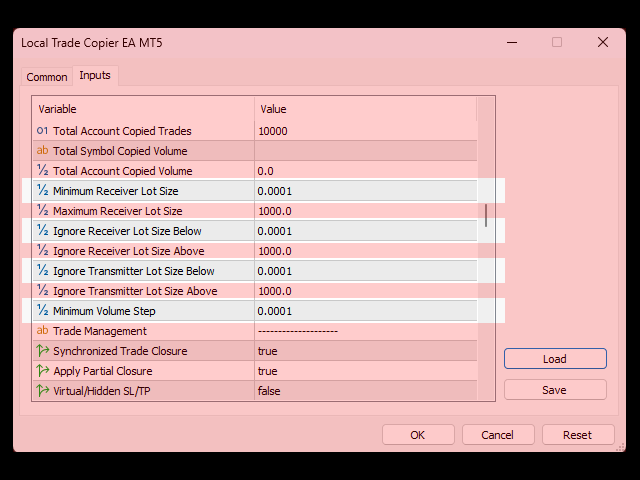Select the Minimum Volume Step label
The height and width of the screenshot is (480, 640).
point(104,311)
